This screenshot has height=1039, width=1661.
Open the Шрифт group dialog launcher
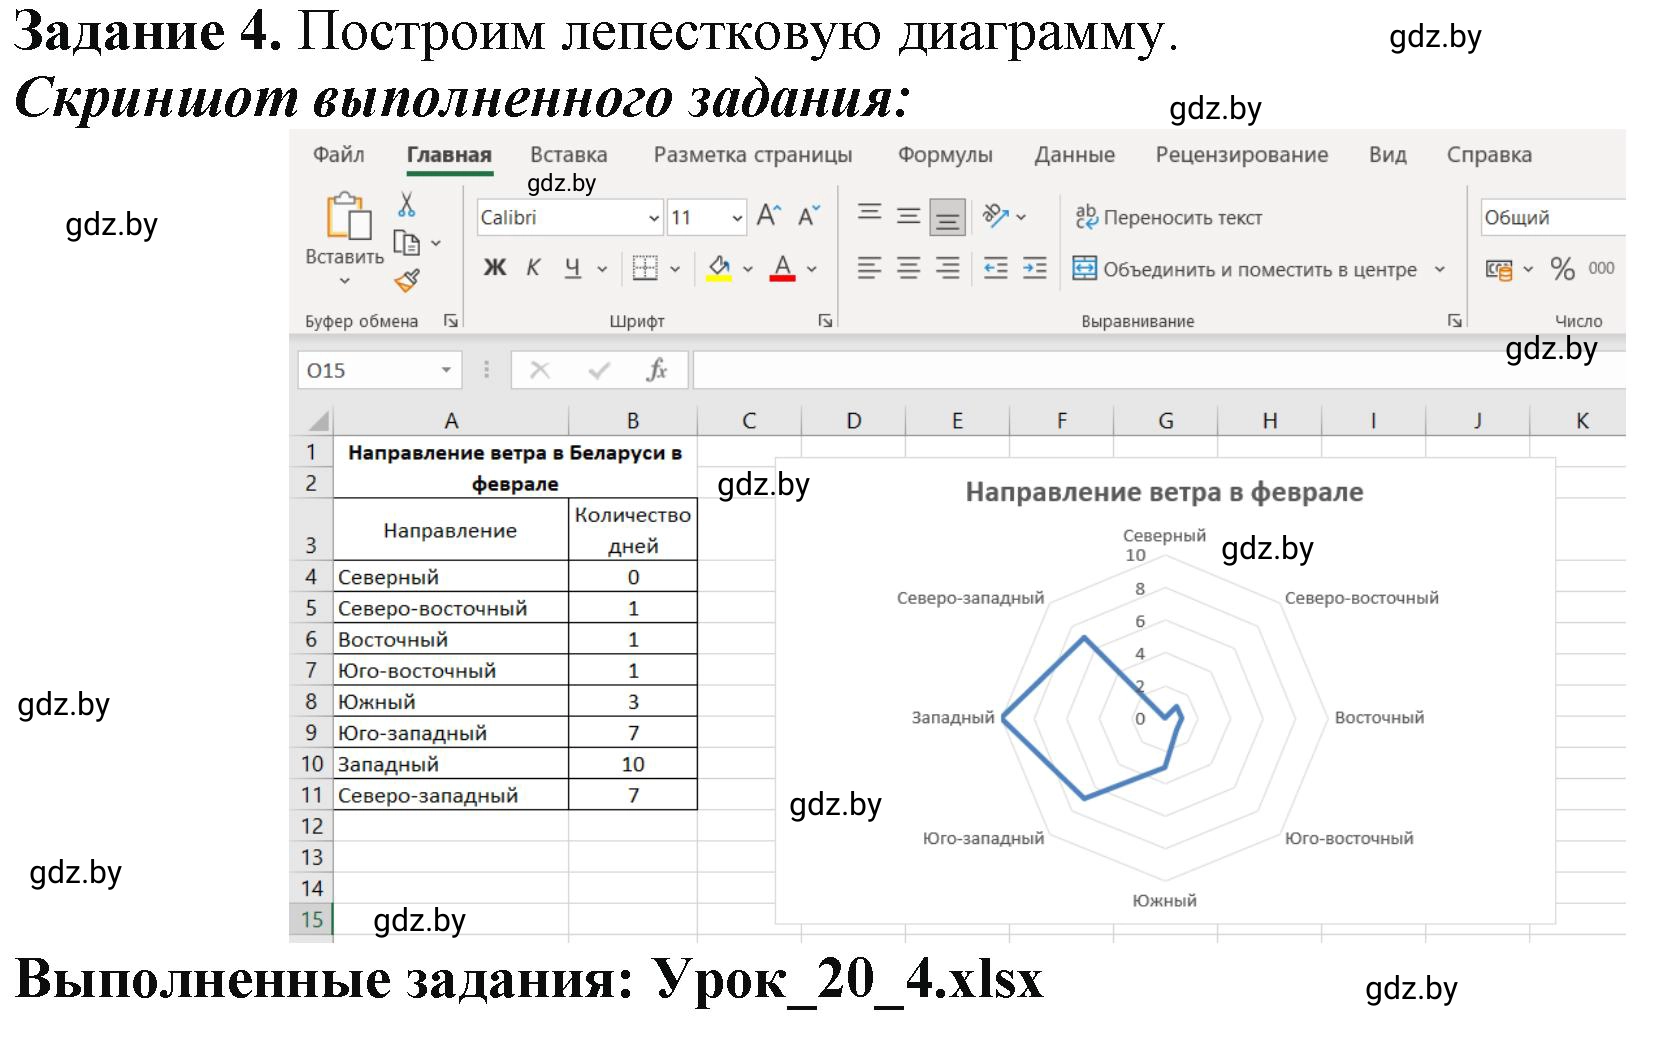(x=825, y=321)
